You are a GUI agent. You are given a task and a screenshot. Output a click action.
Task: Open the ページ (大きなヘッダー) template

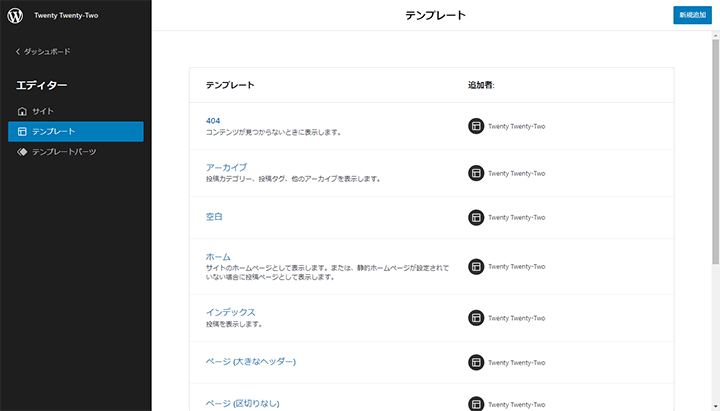point(250,361)
